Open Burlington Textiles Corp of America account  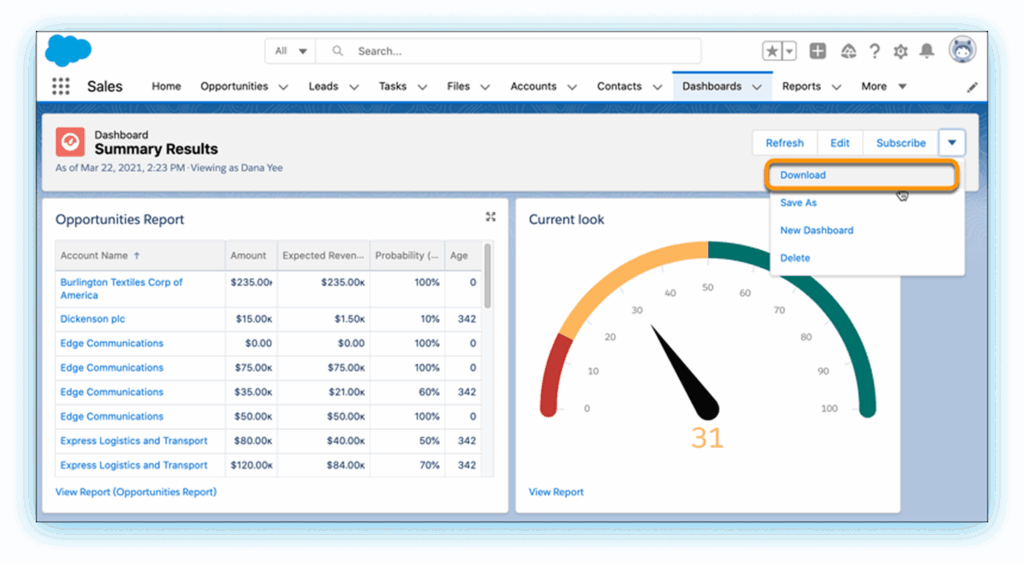121,289
